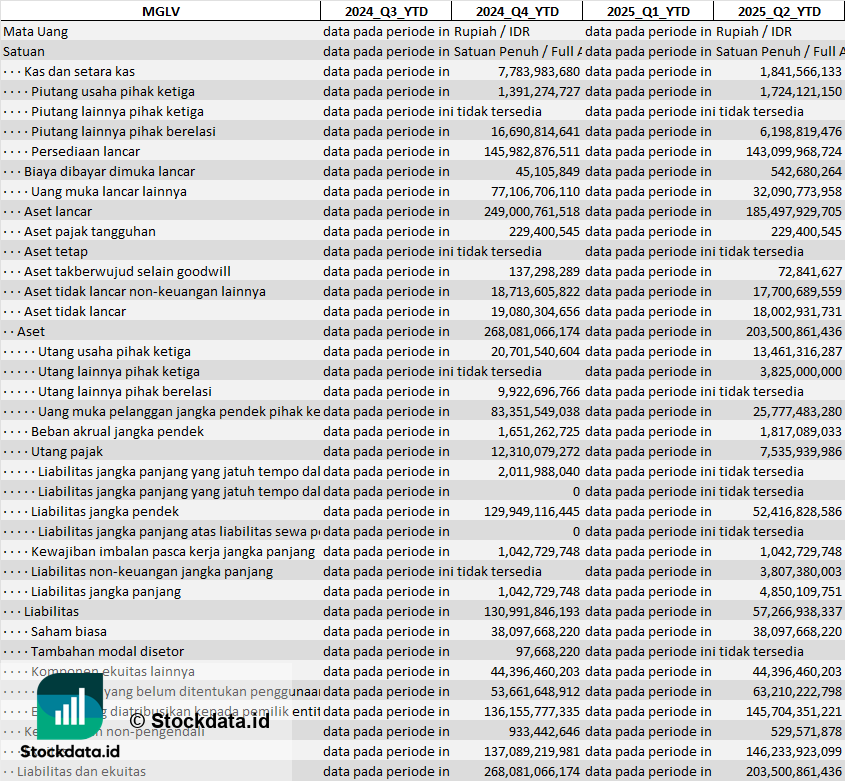Select the Aset pajak tangguhan label
This screenshot has width=845, height=781.
pos(89,231)
